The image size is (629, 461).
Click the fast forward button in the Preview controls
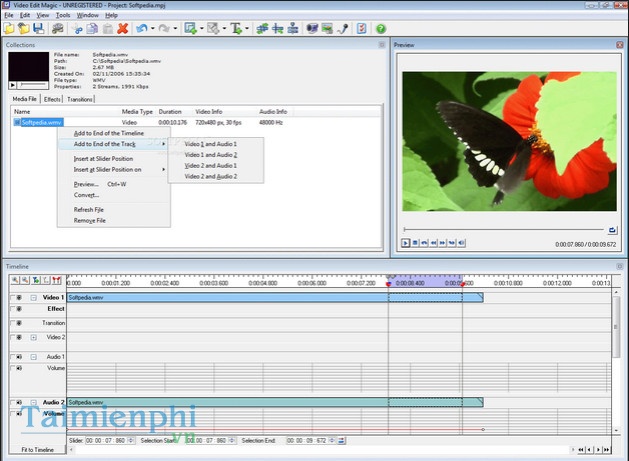442,243
